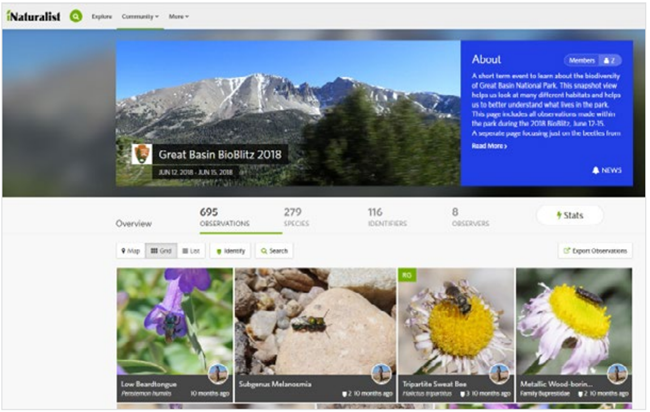Screen dimensions: 650x412
Task: Click the Export Observations button
Action: 595,251
